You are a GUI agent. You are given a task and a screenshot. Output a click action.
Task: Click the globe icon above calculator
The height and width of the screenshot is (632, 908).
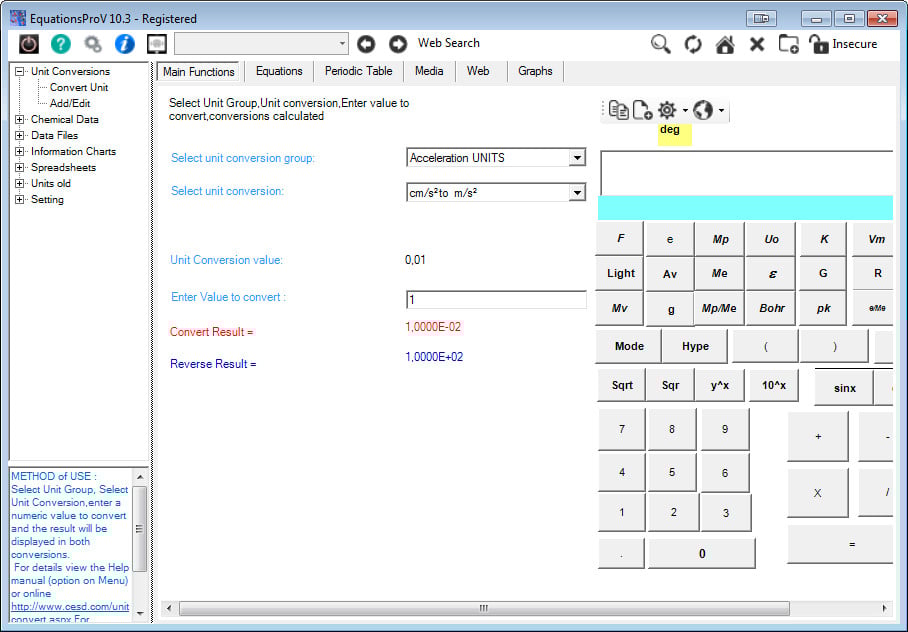pos(703,110)
